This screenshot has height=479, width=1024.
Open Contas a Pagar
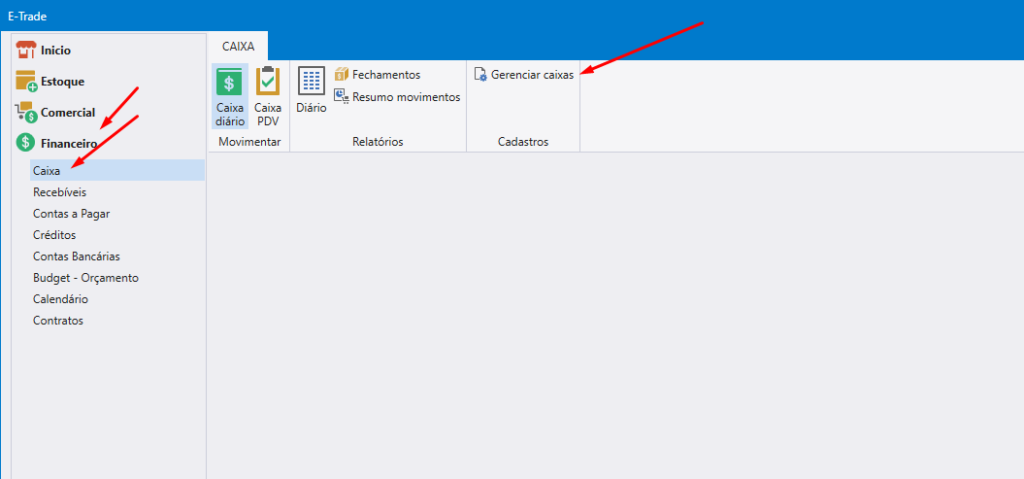(x=71, y=213)
